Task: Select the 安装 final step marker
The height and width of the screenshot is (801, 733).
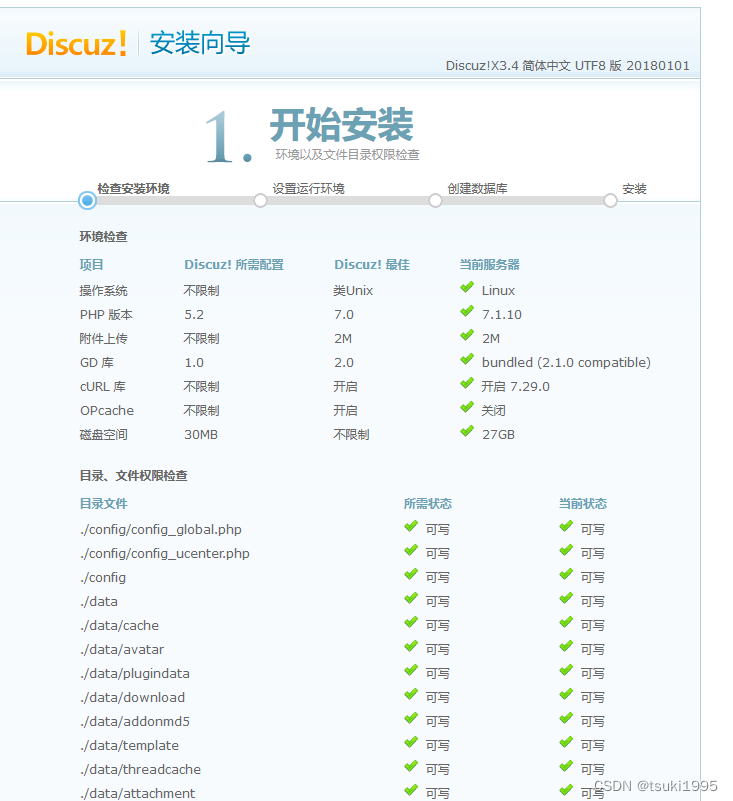Action: pos(610,201)
